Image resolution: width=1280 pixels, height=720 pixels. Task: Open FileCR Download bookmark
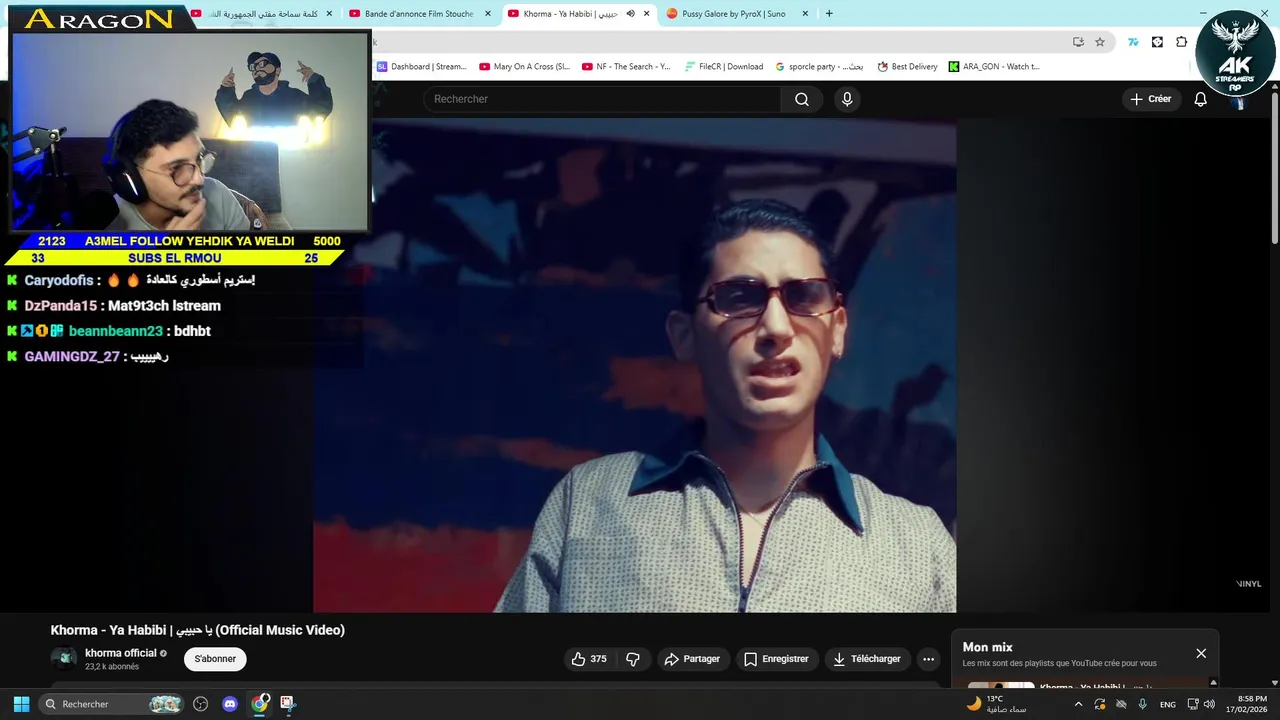(x=724, y=67)
